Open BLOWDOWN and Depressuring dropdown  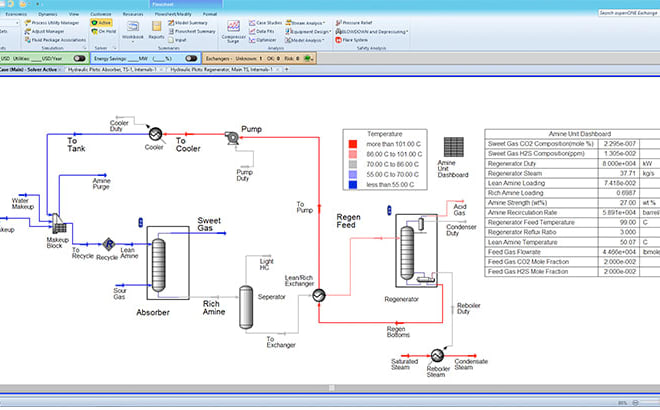point(372,32)
